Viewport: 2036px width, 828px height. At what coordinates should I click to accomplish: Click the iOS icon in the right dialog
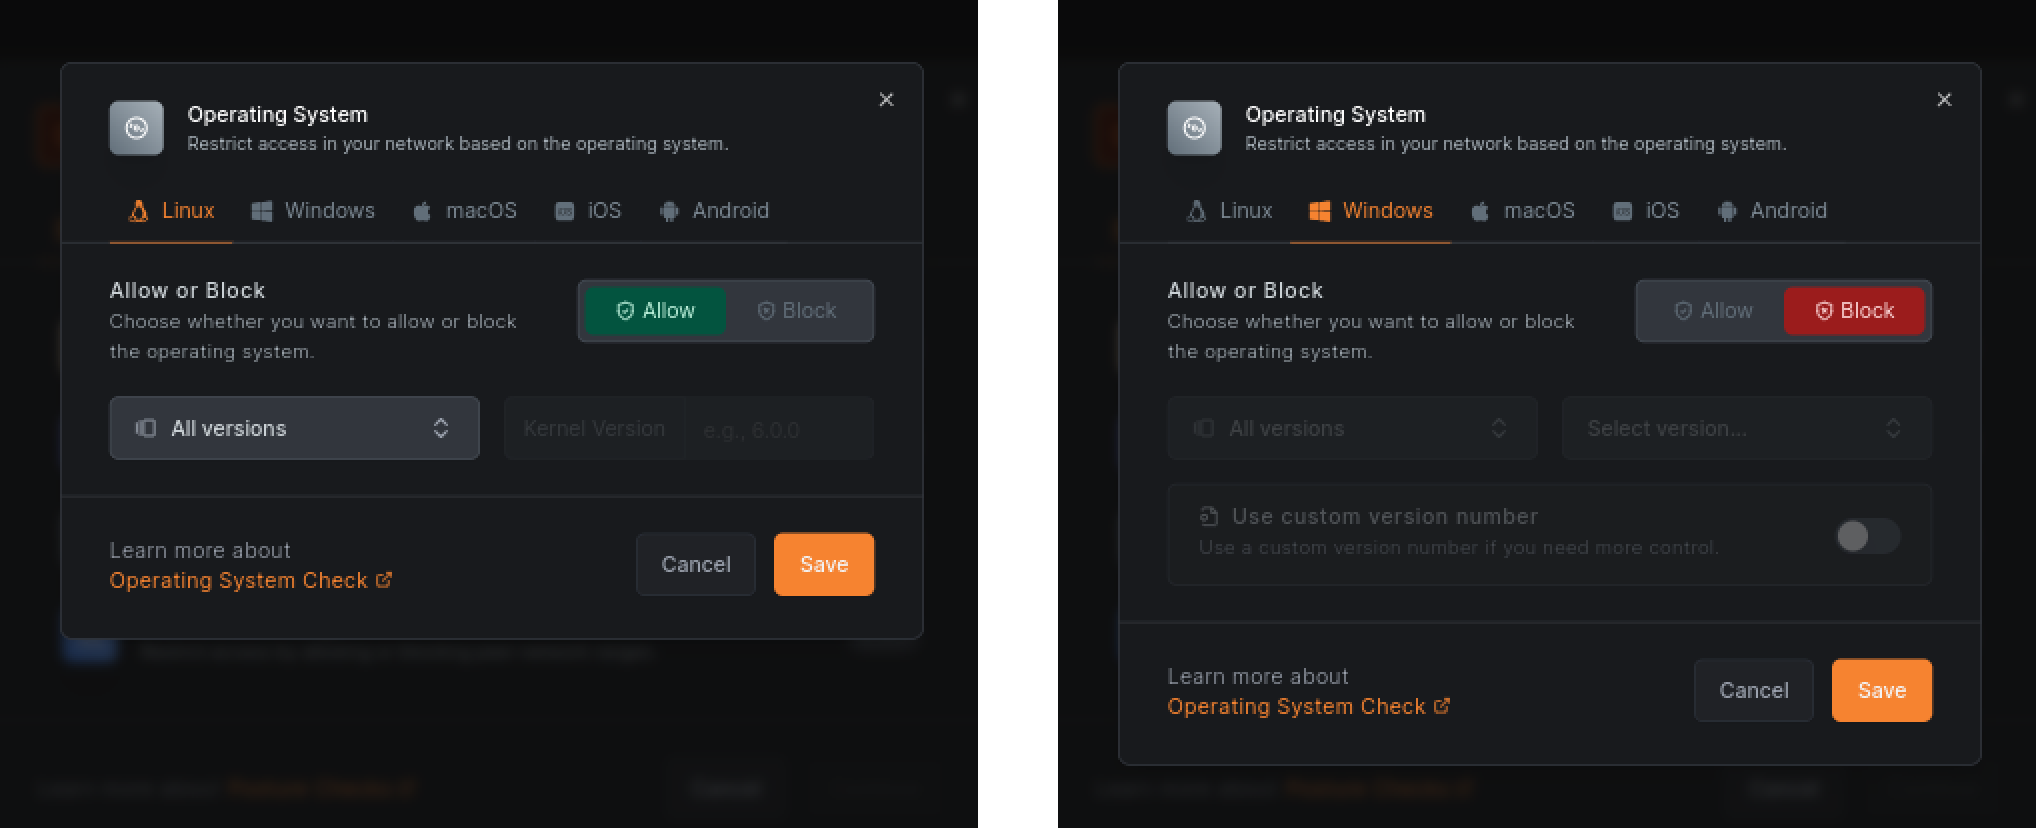coord(1622,211)
